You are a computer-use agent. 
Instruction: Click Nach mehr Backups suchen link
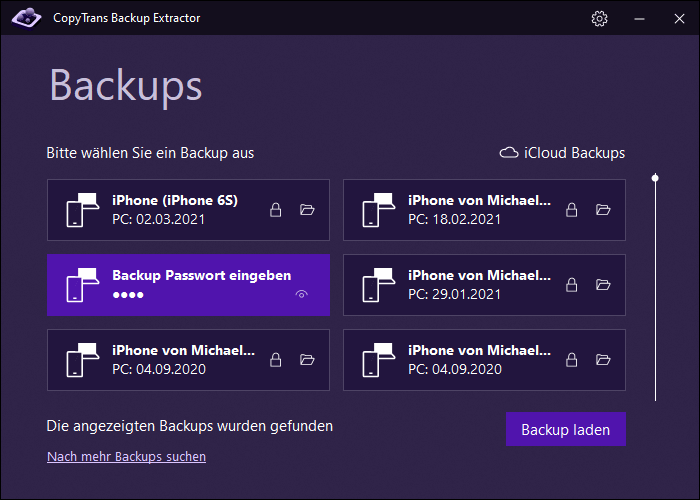click(x=126, y=457)
